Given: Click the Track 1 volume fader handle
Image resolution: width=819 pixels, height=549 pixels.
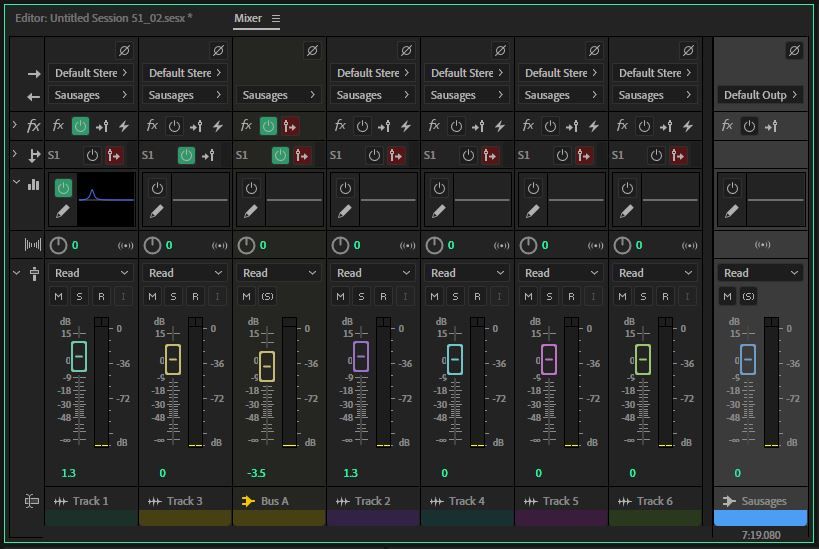Looking at the screenshot, I should click(x=79, y=356).
